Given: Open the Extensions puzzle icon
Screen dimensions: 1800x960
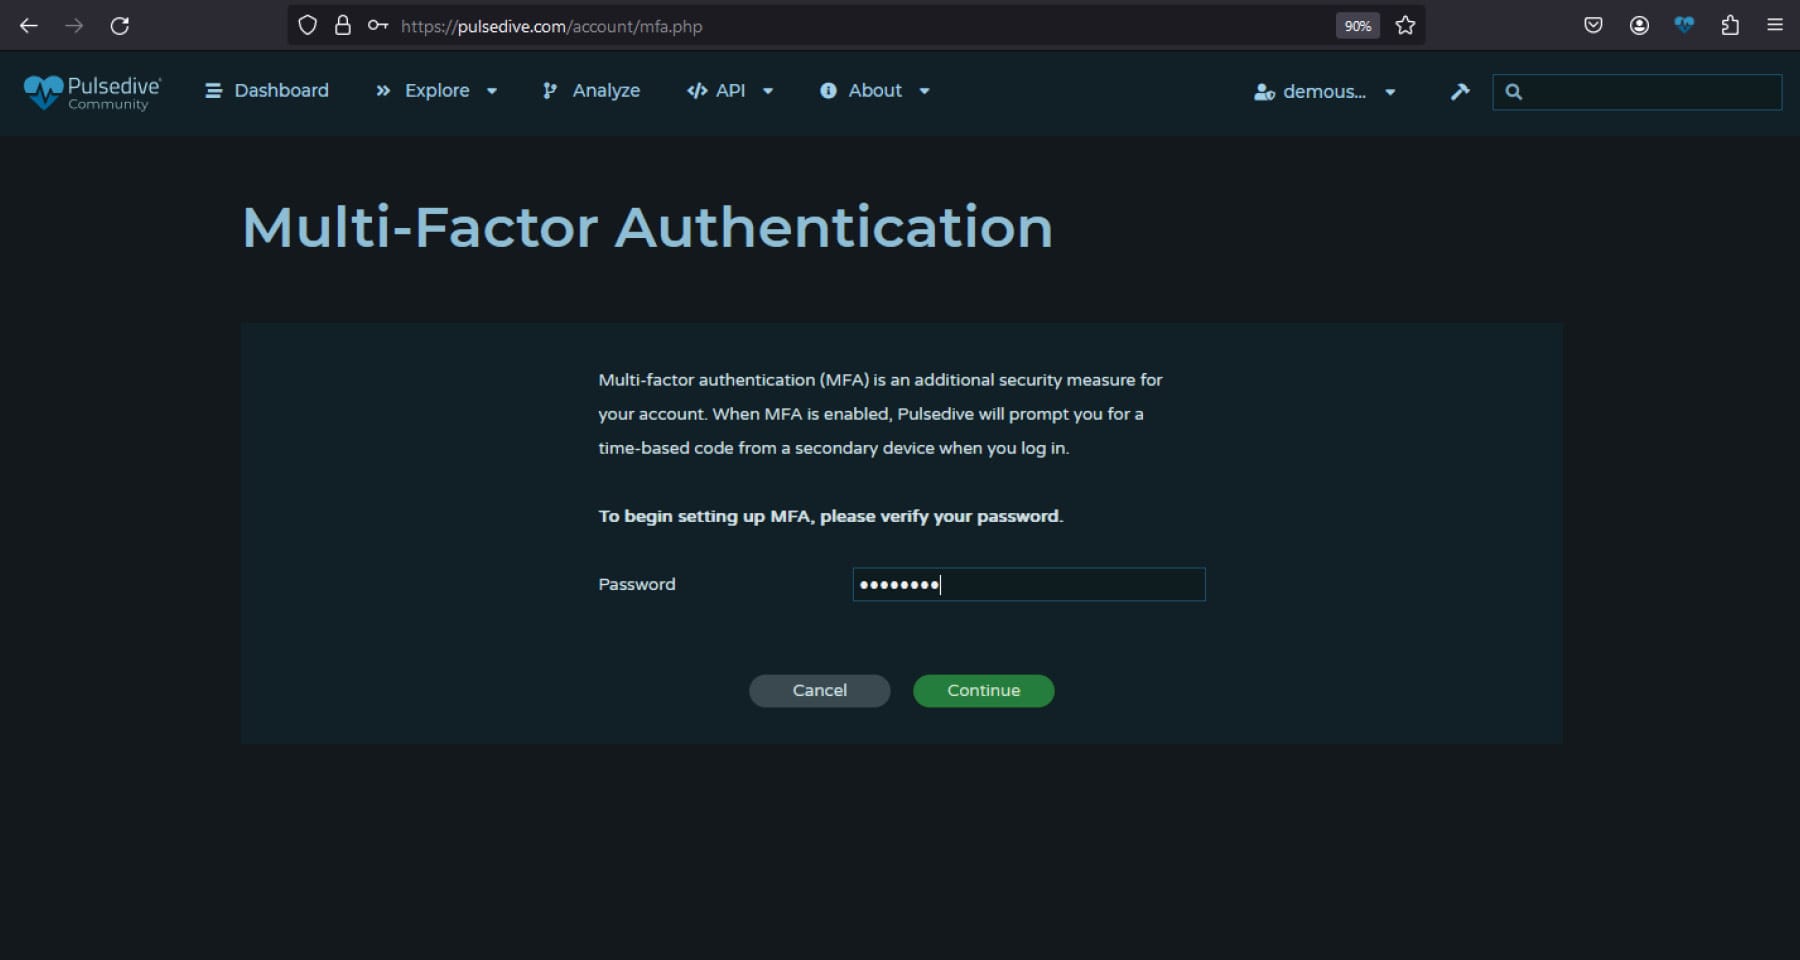Looking at the screenshot, I should 1730,26.
